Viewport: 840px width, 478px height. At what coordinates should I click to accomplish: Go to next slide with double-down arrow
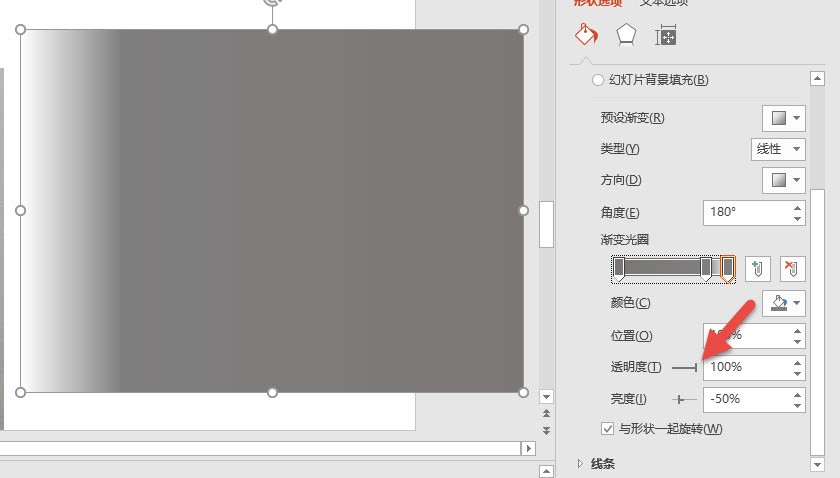click(x=546, y=430)
